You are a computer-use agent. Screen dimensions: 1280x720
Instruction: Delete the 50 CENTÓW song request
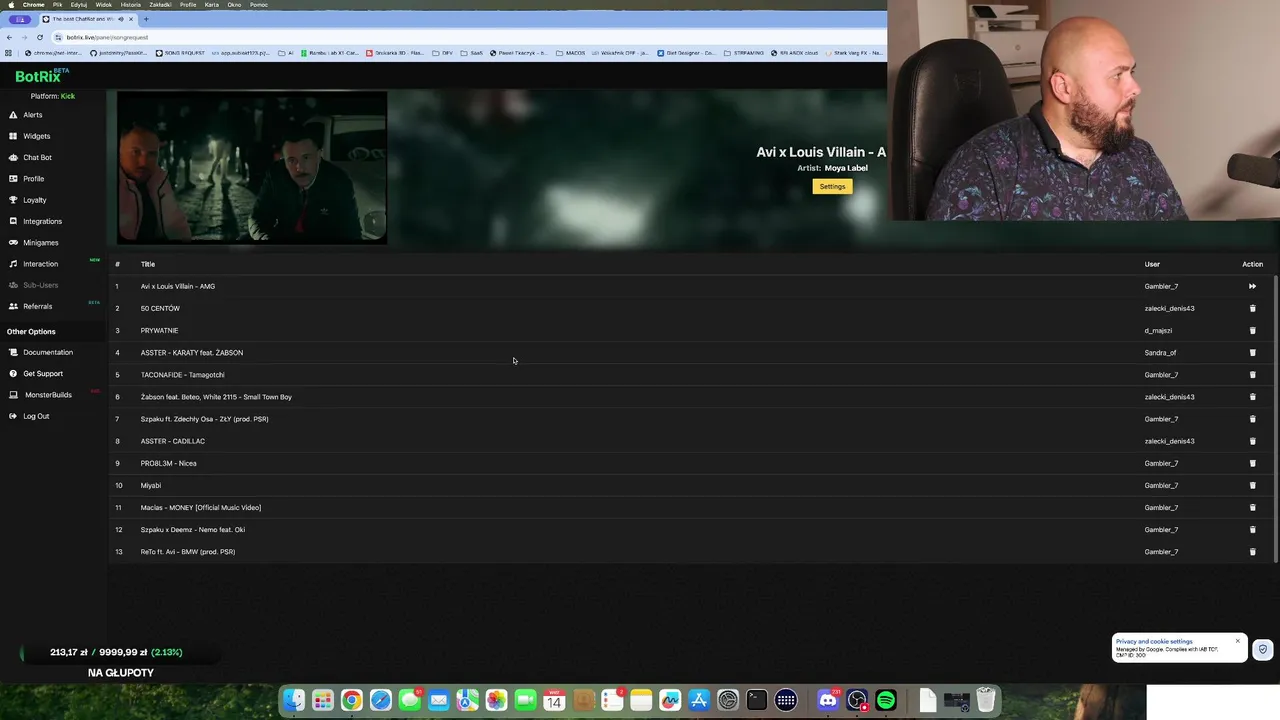pos(1252,308)
